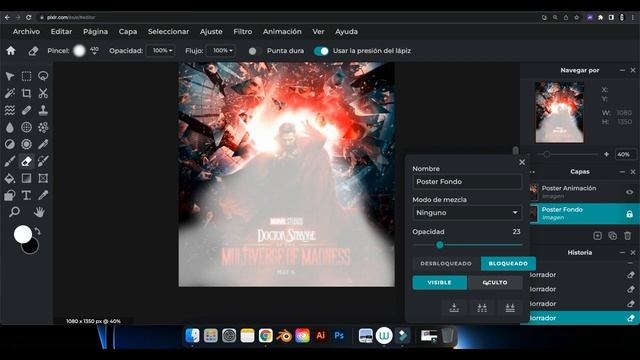
Task: Open the Opacidad 100% dropdown
Action: click(162, 51)
